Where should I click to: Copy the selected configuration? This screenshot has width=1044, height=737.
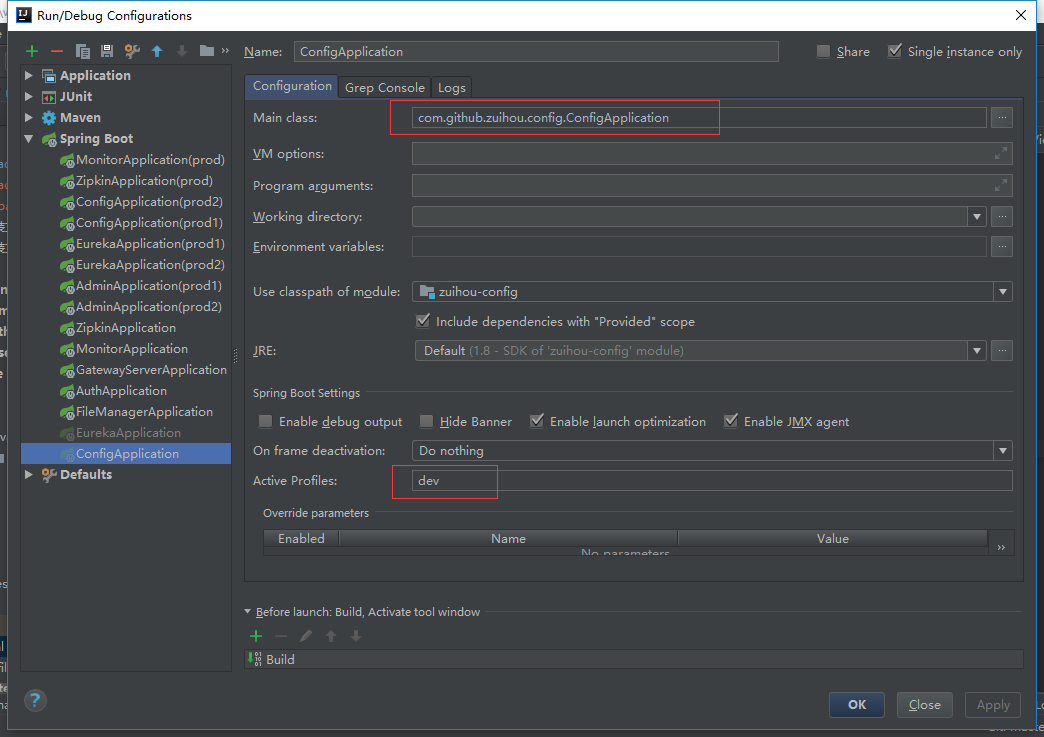pos(83,51)
